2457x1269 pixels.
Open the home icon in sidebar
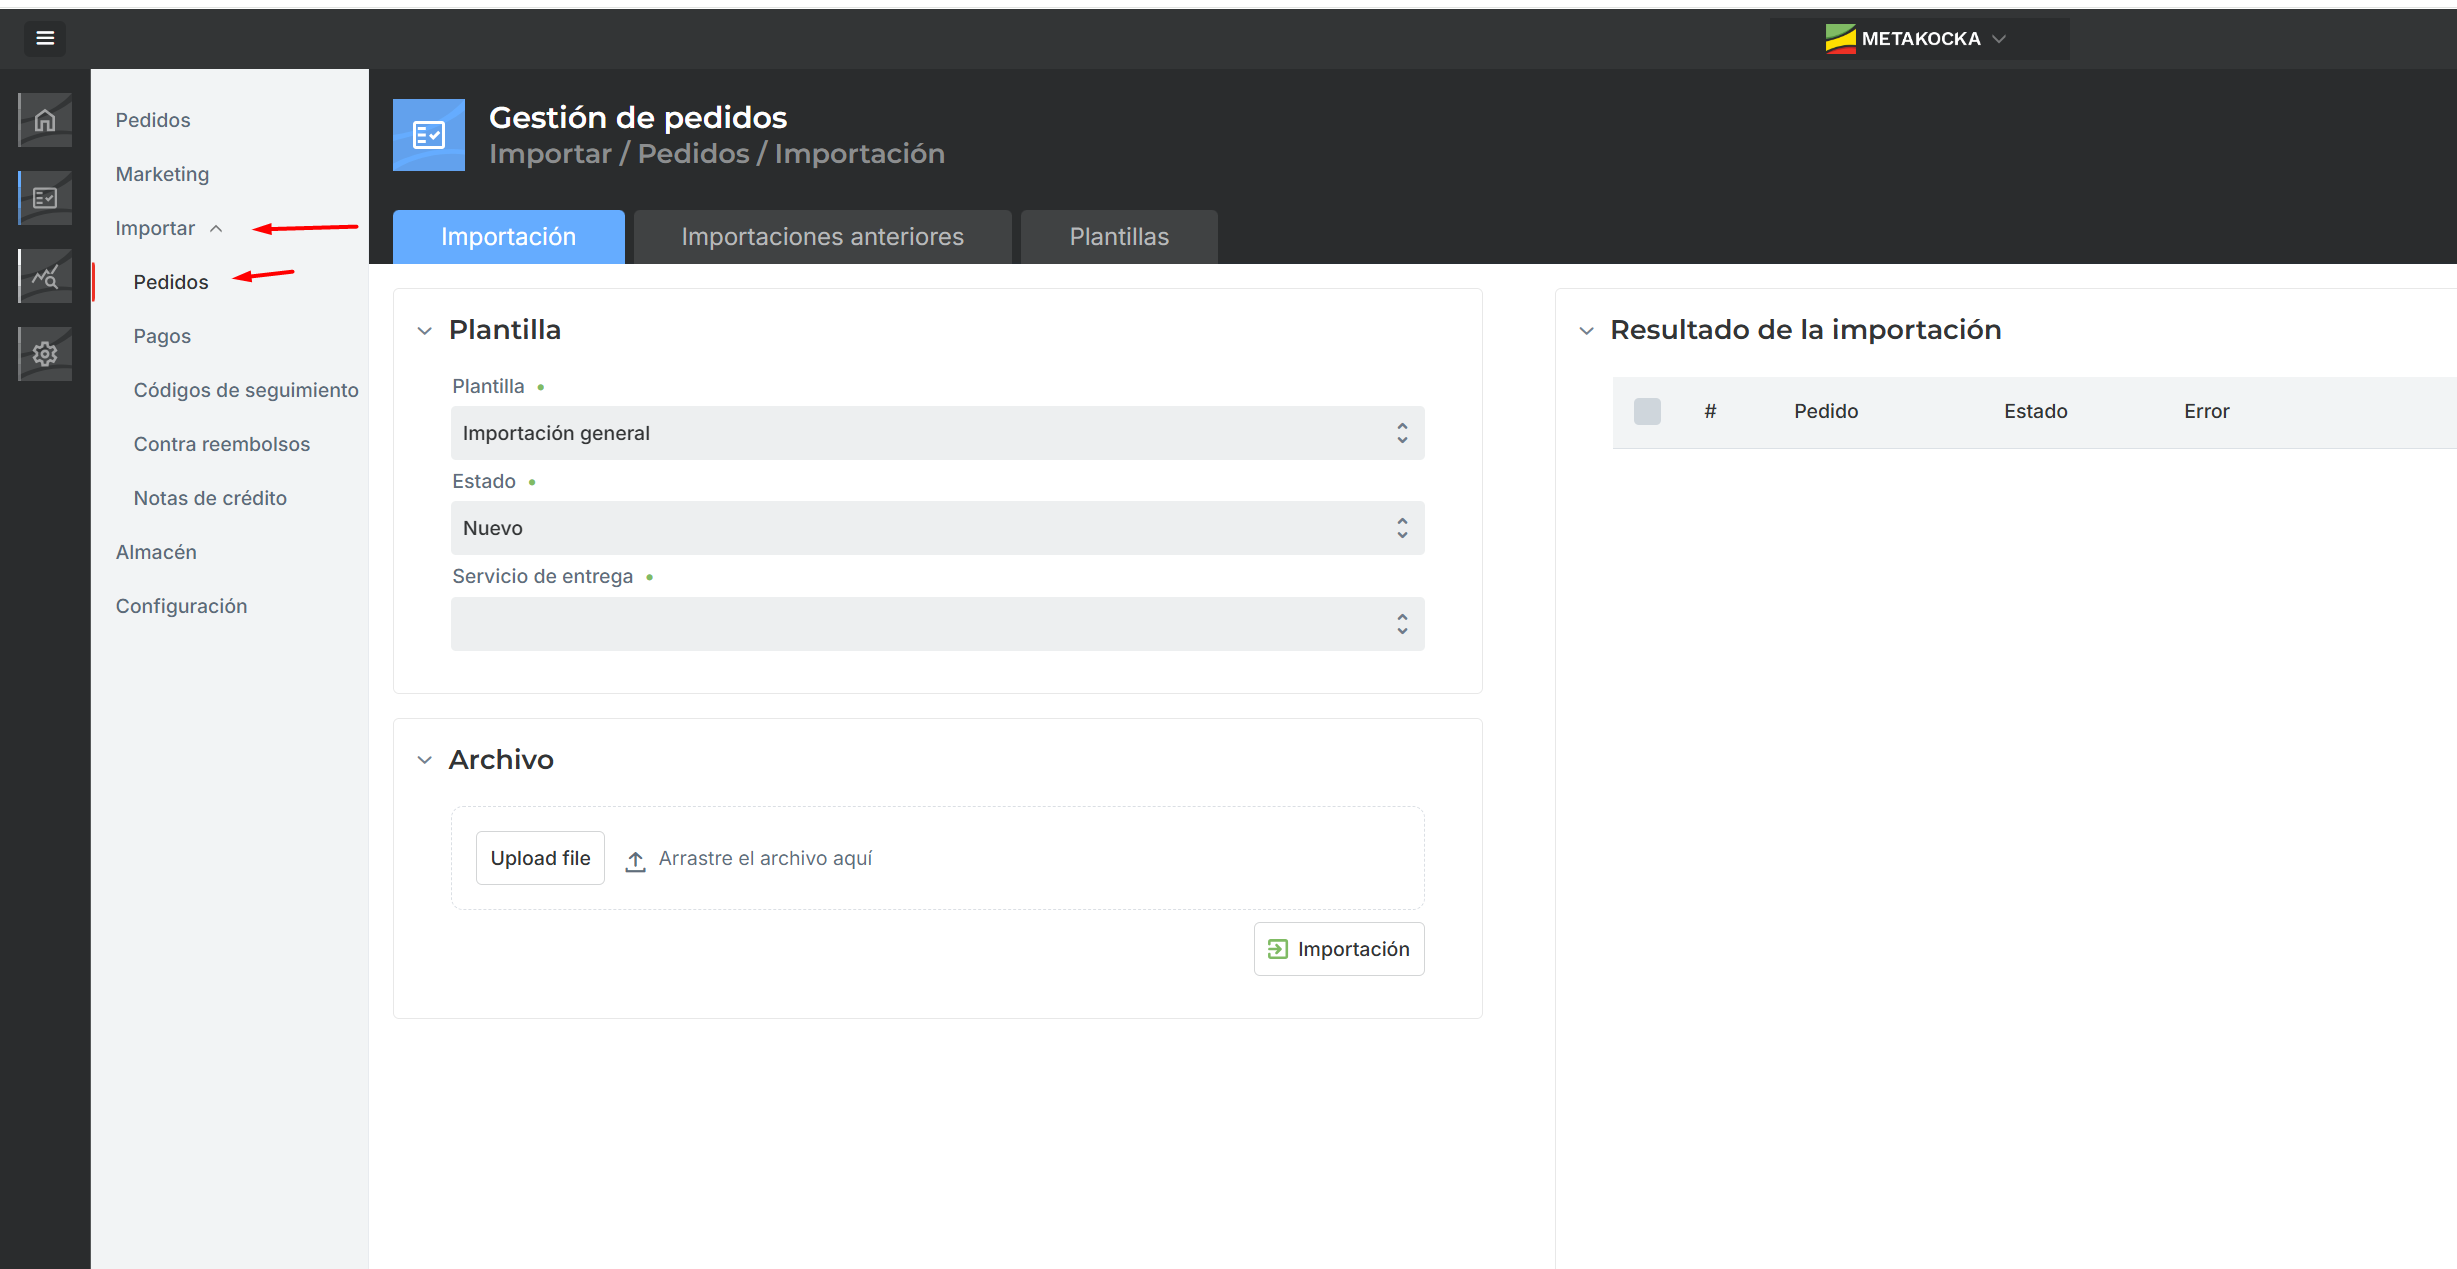(x=45, y=120)
